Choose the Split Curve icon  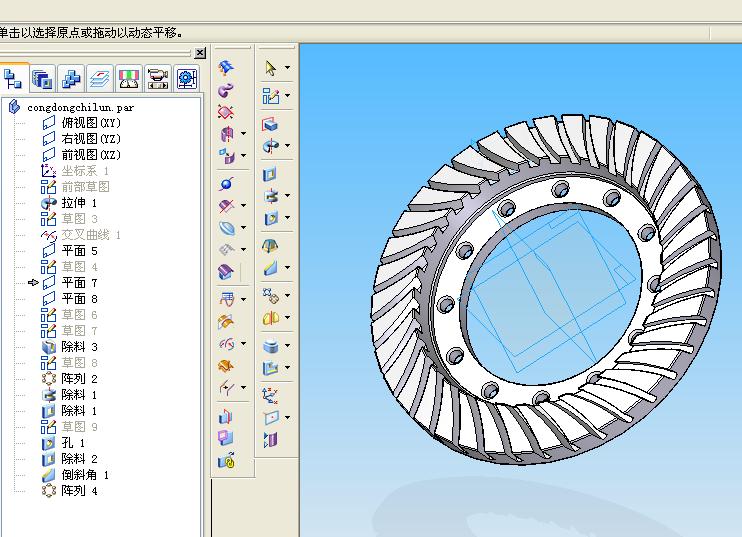tap(227, 388)
